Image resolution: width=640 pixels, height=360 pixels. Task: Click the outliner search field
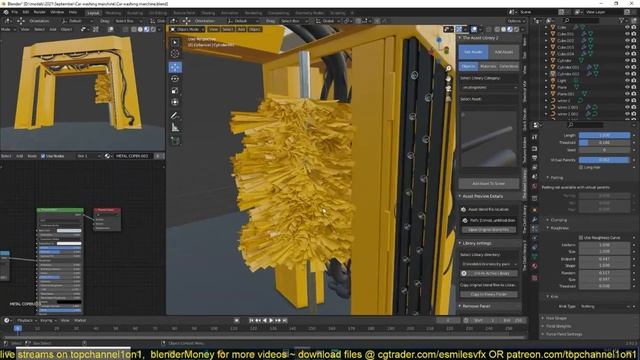(581, 20)
